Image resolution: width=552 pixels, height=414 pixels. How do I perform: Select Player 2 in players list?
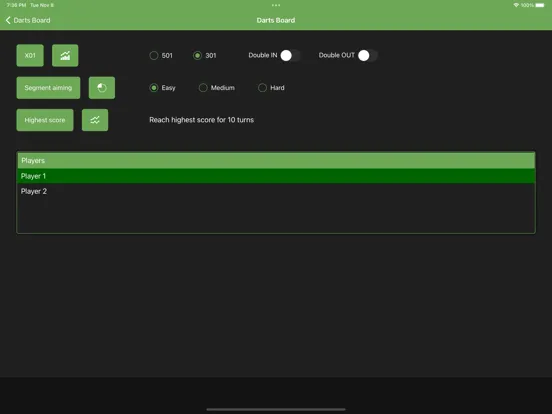pyautogui.click(x=276, y=191)
